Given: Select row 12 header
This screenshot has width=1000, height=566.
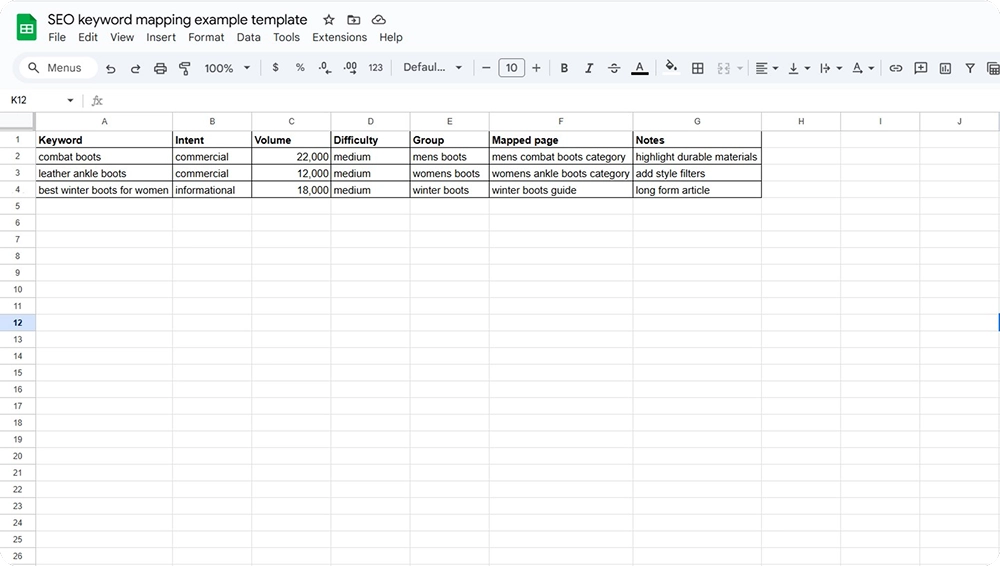Looking at the screenshot, I should pos(17,322).
